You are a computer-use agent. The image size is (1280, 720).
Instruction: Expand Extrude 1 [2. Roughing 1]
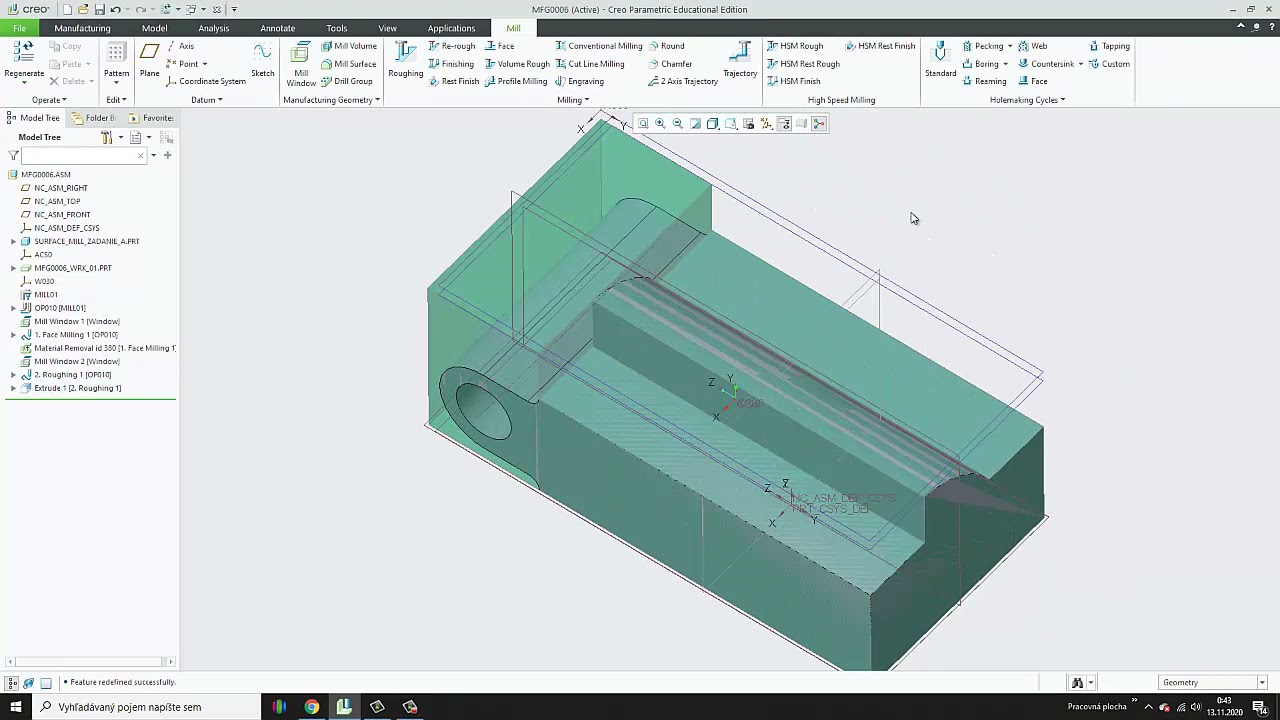tap(13, 388)
